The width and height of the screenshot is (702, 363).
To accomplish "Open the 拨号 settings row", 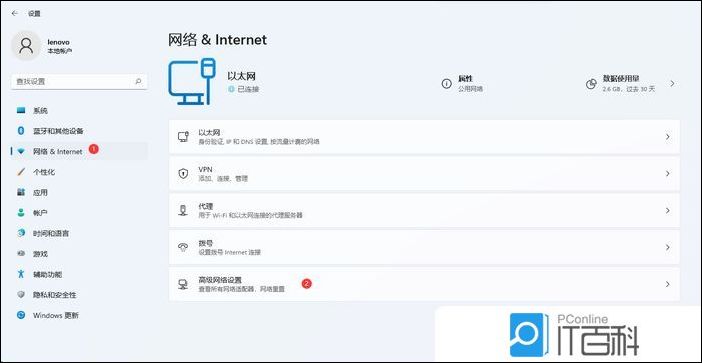I will pyautogui.click(x=424, y=247).
